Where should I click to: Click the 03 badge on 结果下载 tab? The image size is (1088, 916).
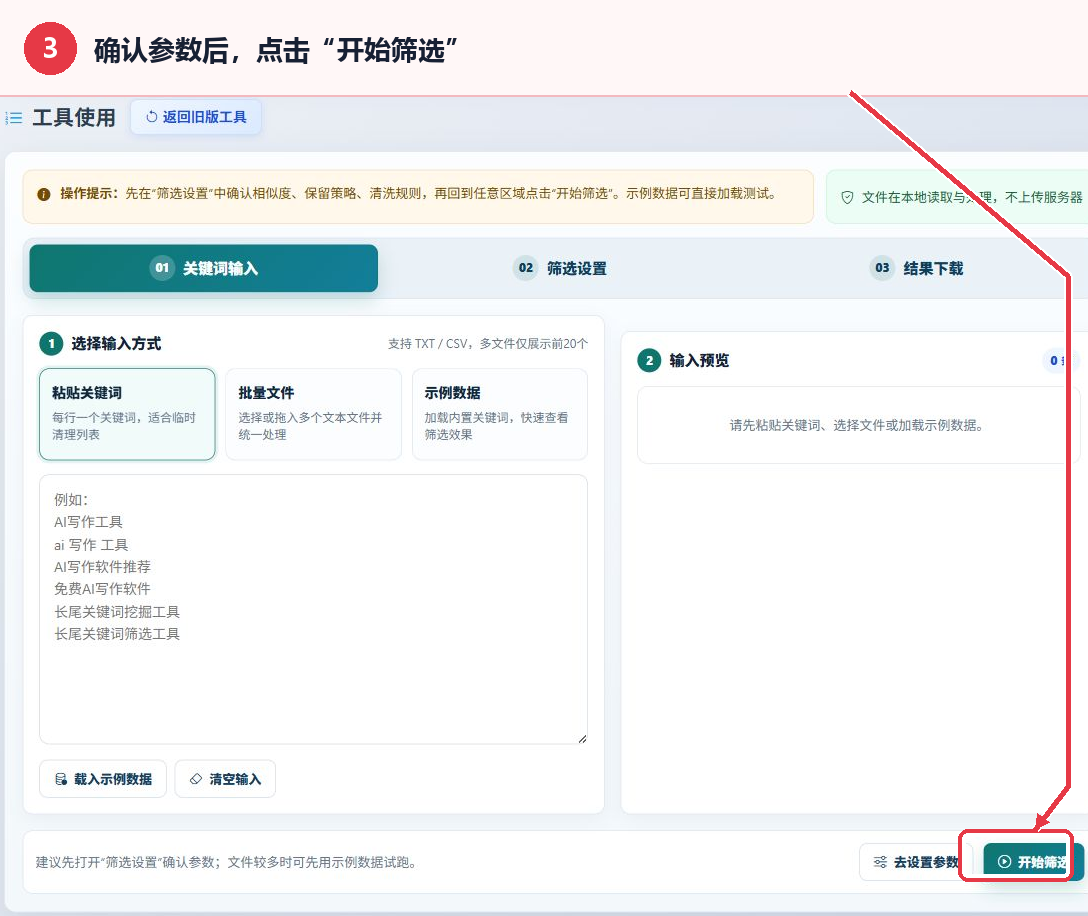click(x=882, y=268)
